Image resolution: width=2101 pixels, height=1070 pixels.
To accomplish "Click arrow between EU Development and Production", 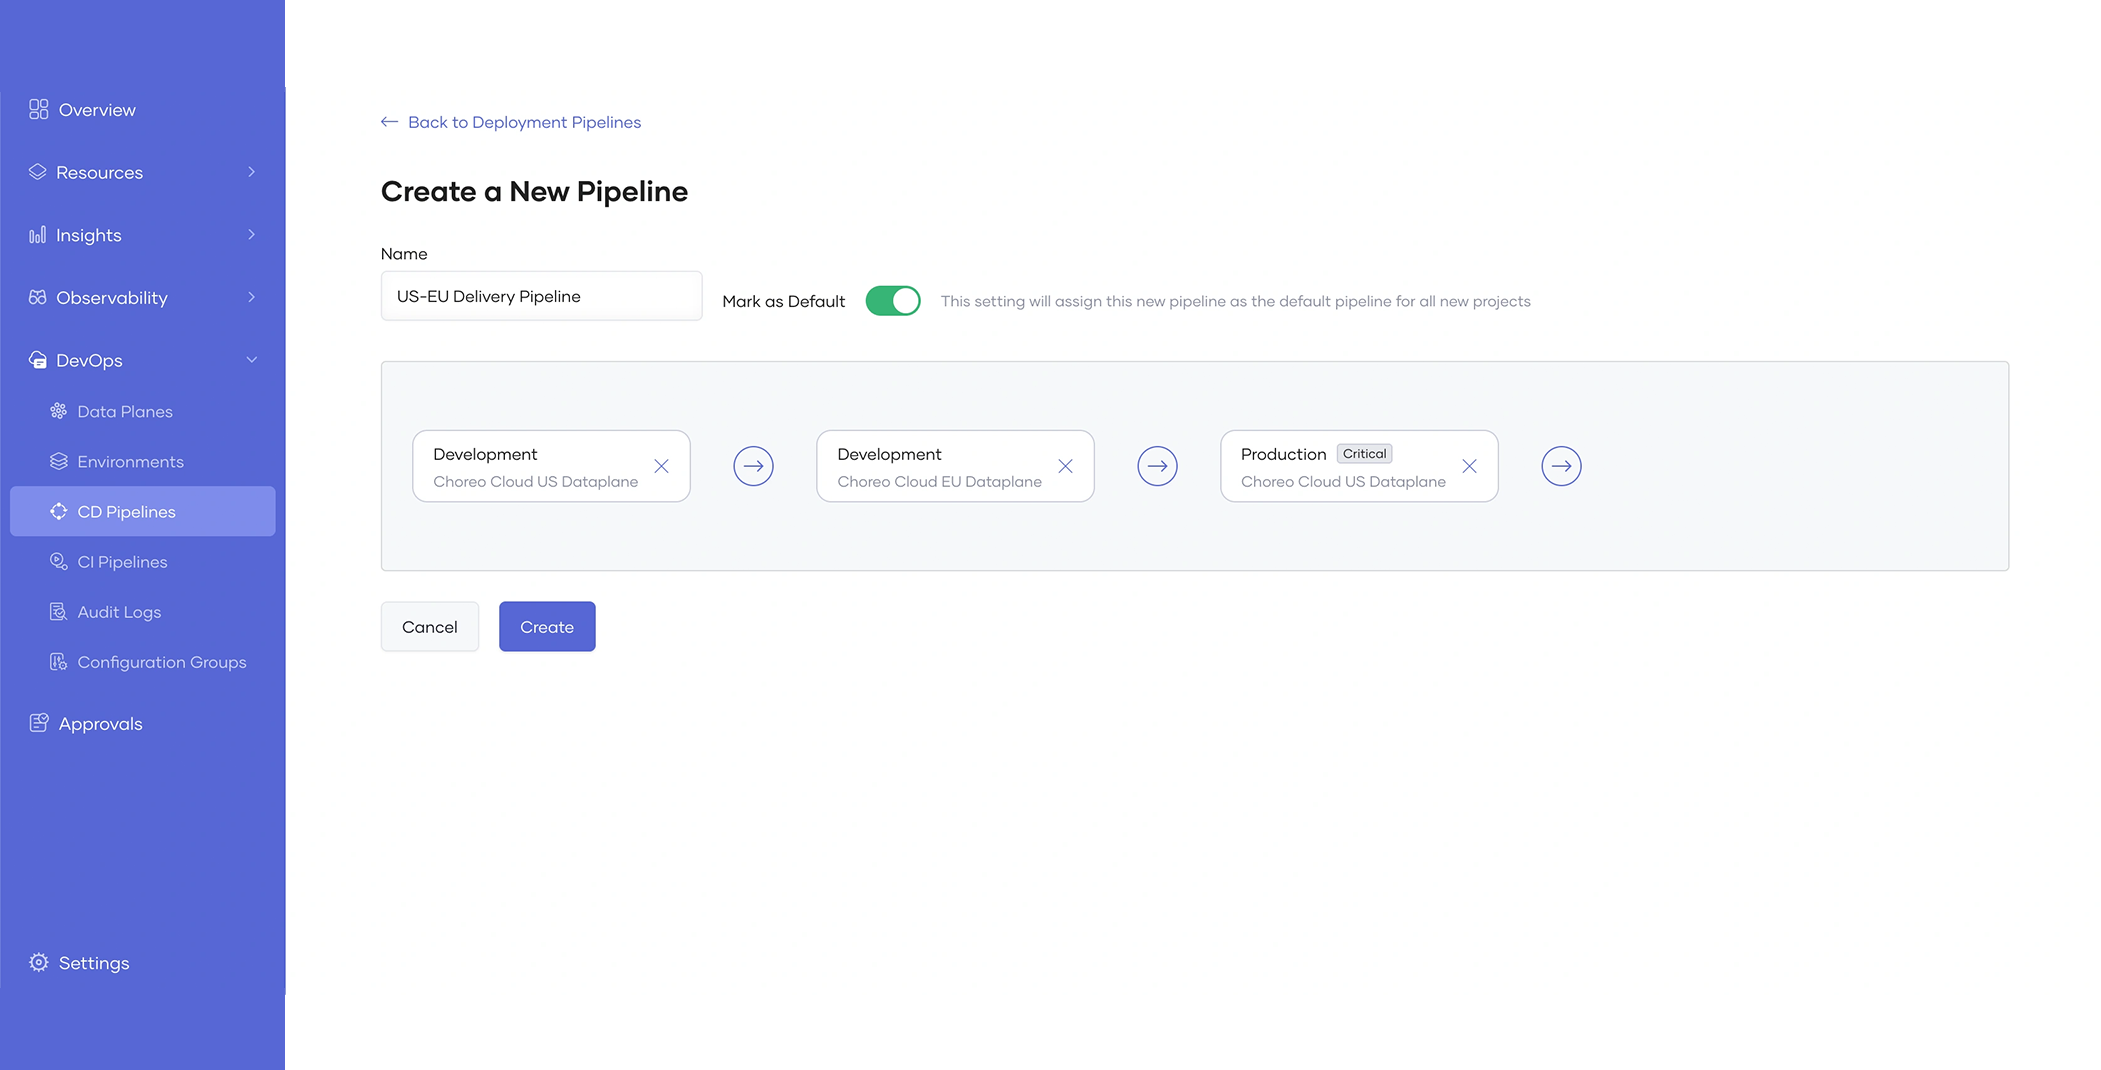I will click(x=1157, y=466).
